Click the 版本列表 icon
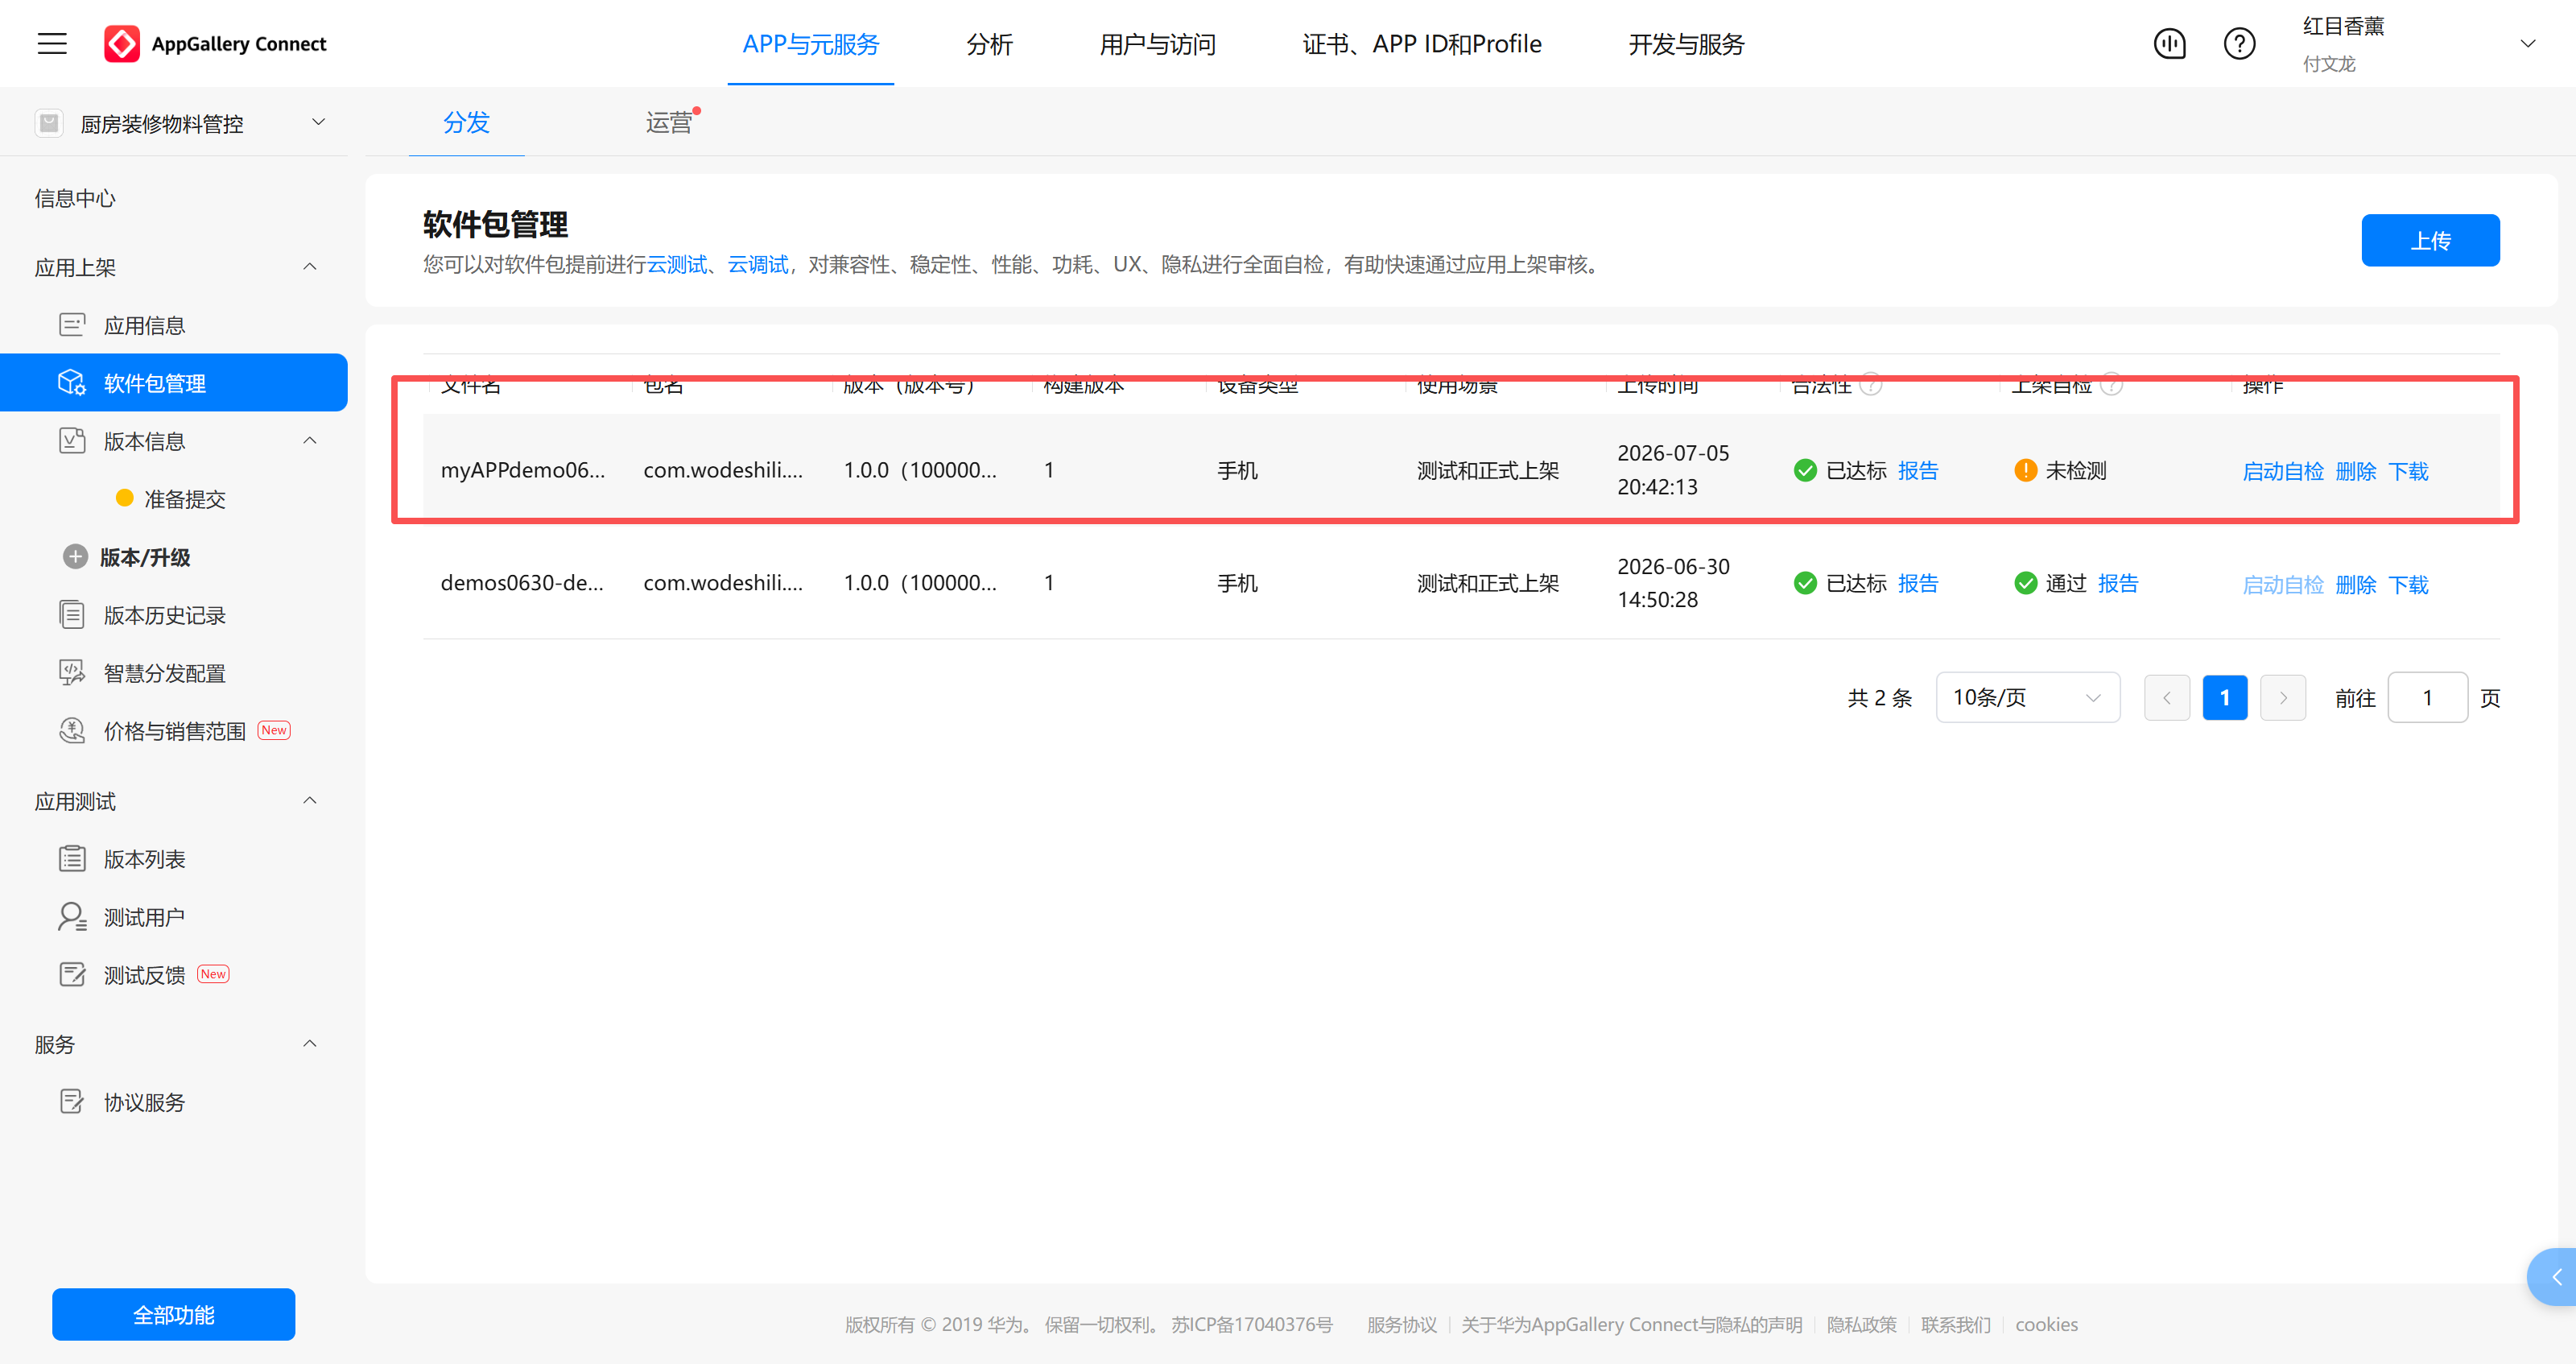 coord(72,859)
